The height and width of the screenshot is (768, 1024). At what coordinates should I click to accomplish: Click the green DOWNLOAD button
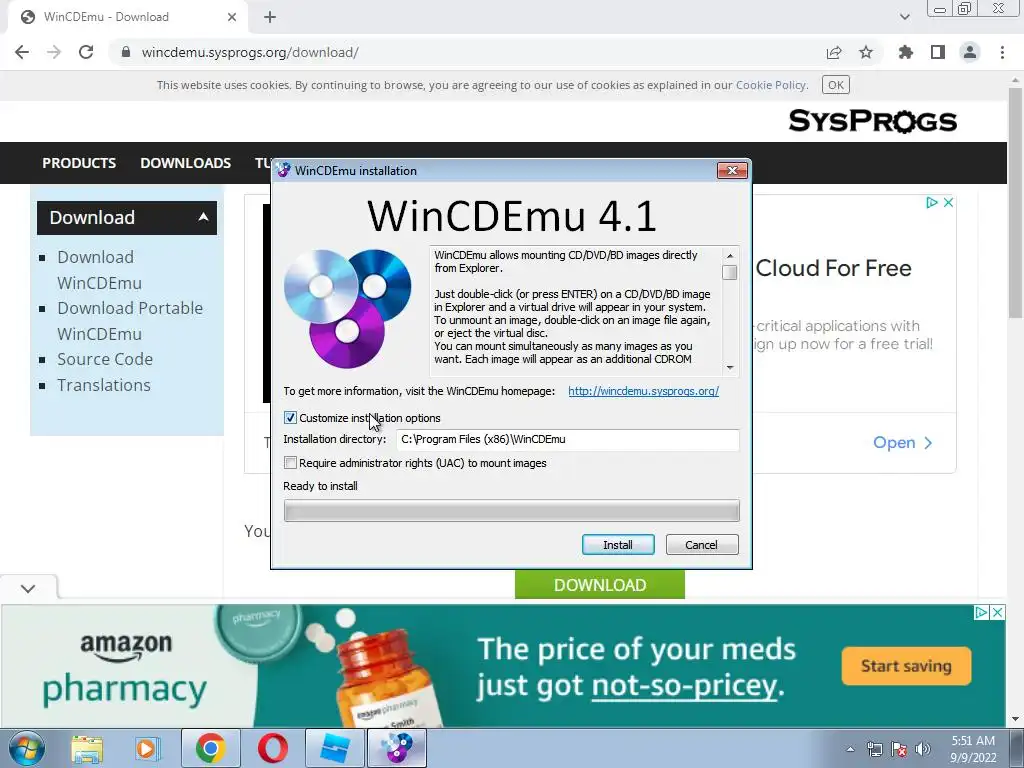coord(600,584)
